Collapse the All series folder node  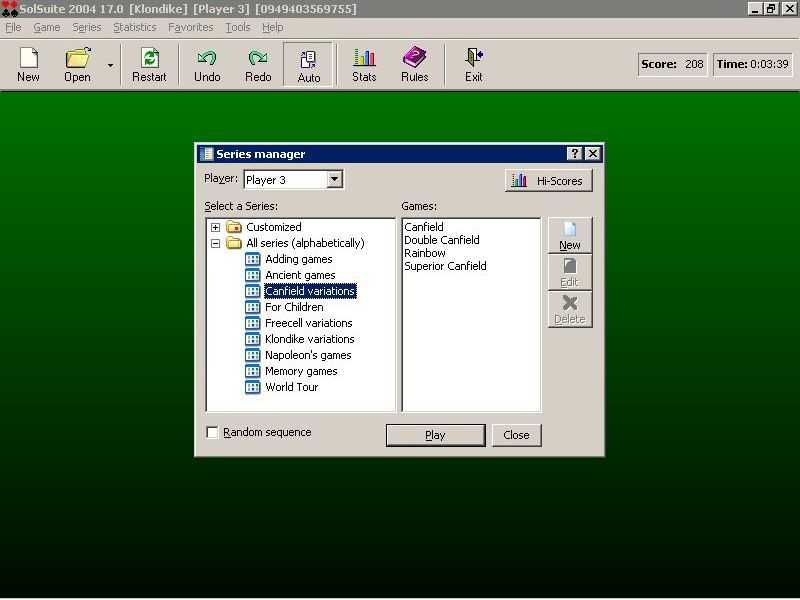pyautogui.click(x=215, y=243)
